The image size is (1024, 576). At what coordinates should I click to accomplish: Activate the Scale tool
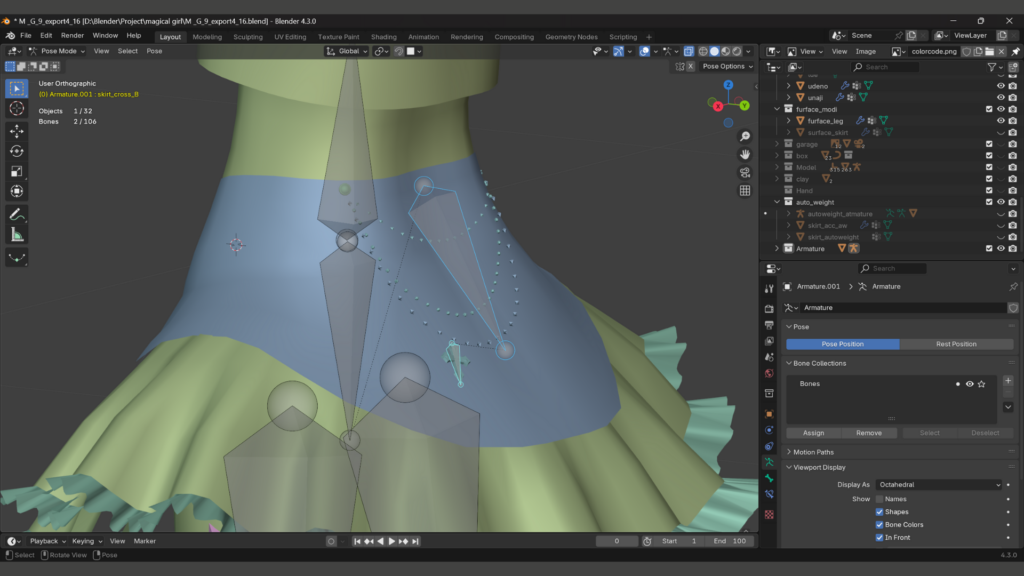point(17,171)
